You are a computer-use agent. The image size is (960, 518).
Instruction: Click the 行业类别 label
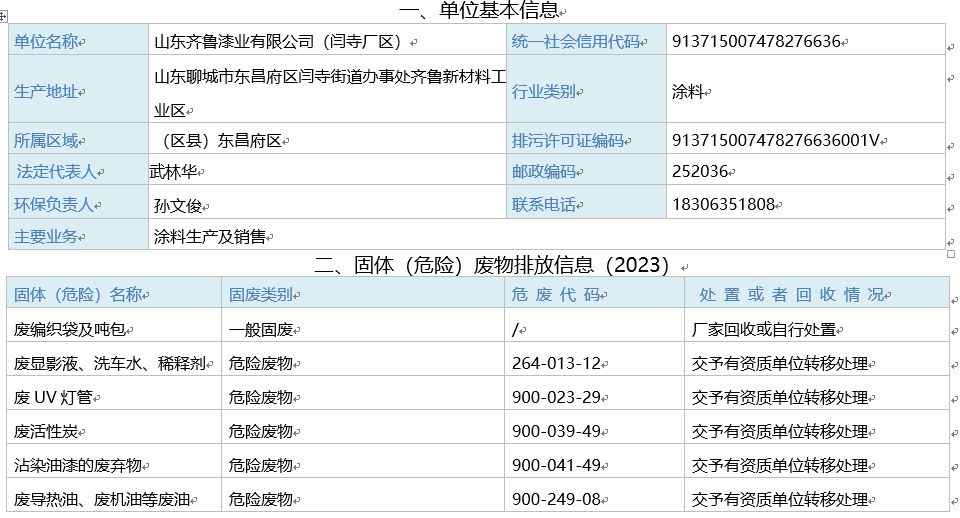click(543, 92)
